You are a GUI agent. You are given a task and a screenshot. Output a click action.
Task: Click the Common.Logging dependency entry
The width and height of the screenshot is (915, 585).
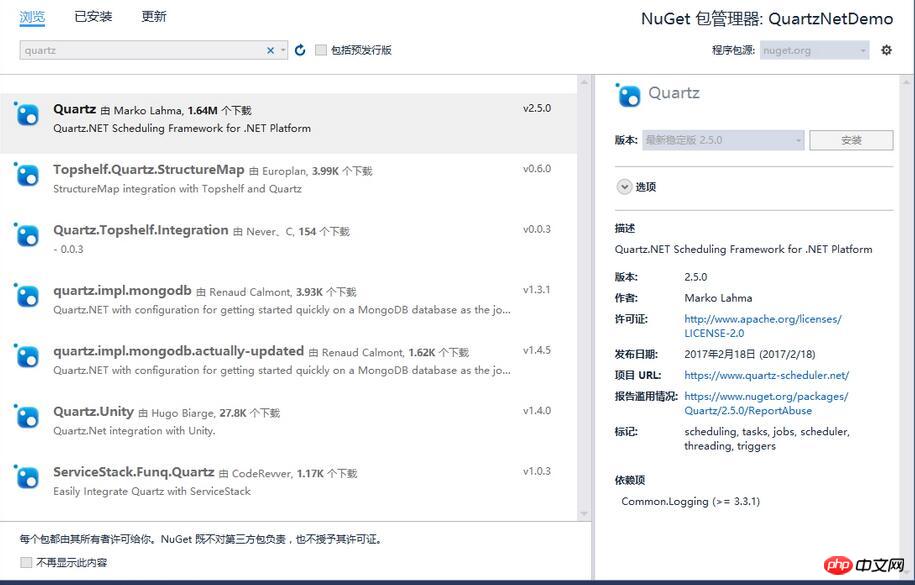click(x=690, y=501)
